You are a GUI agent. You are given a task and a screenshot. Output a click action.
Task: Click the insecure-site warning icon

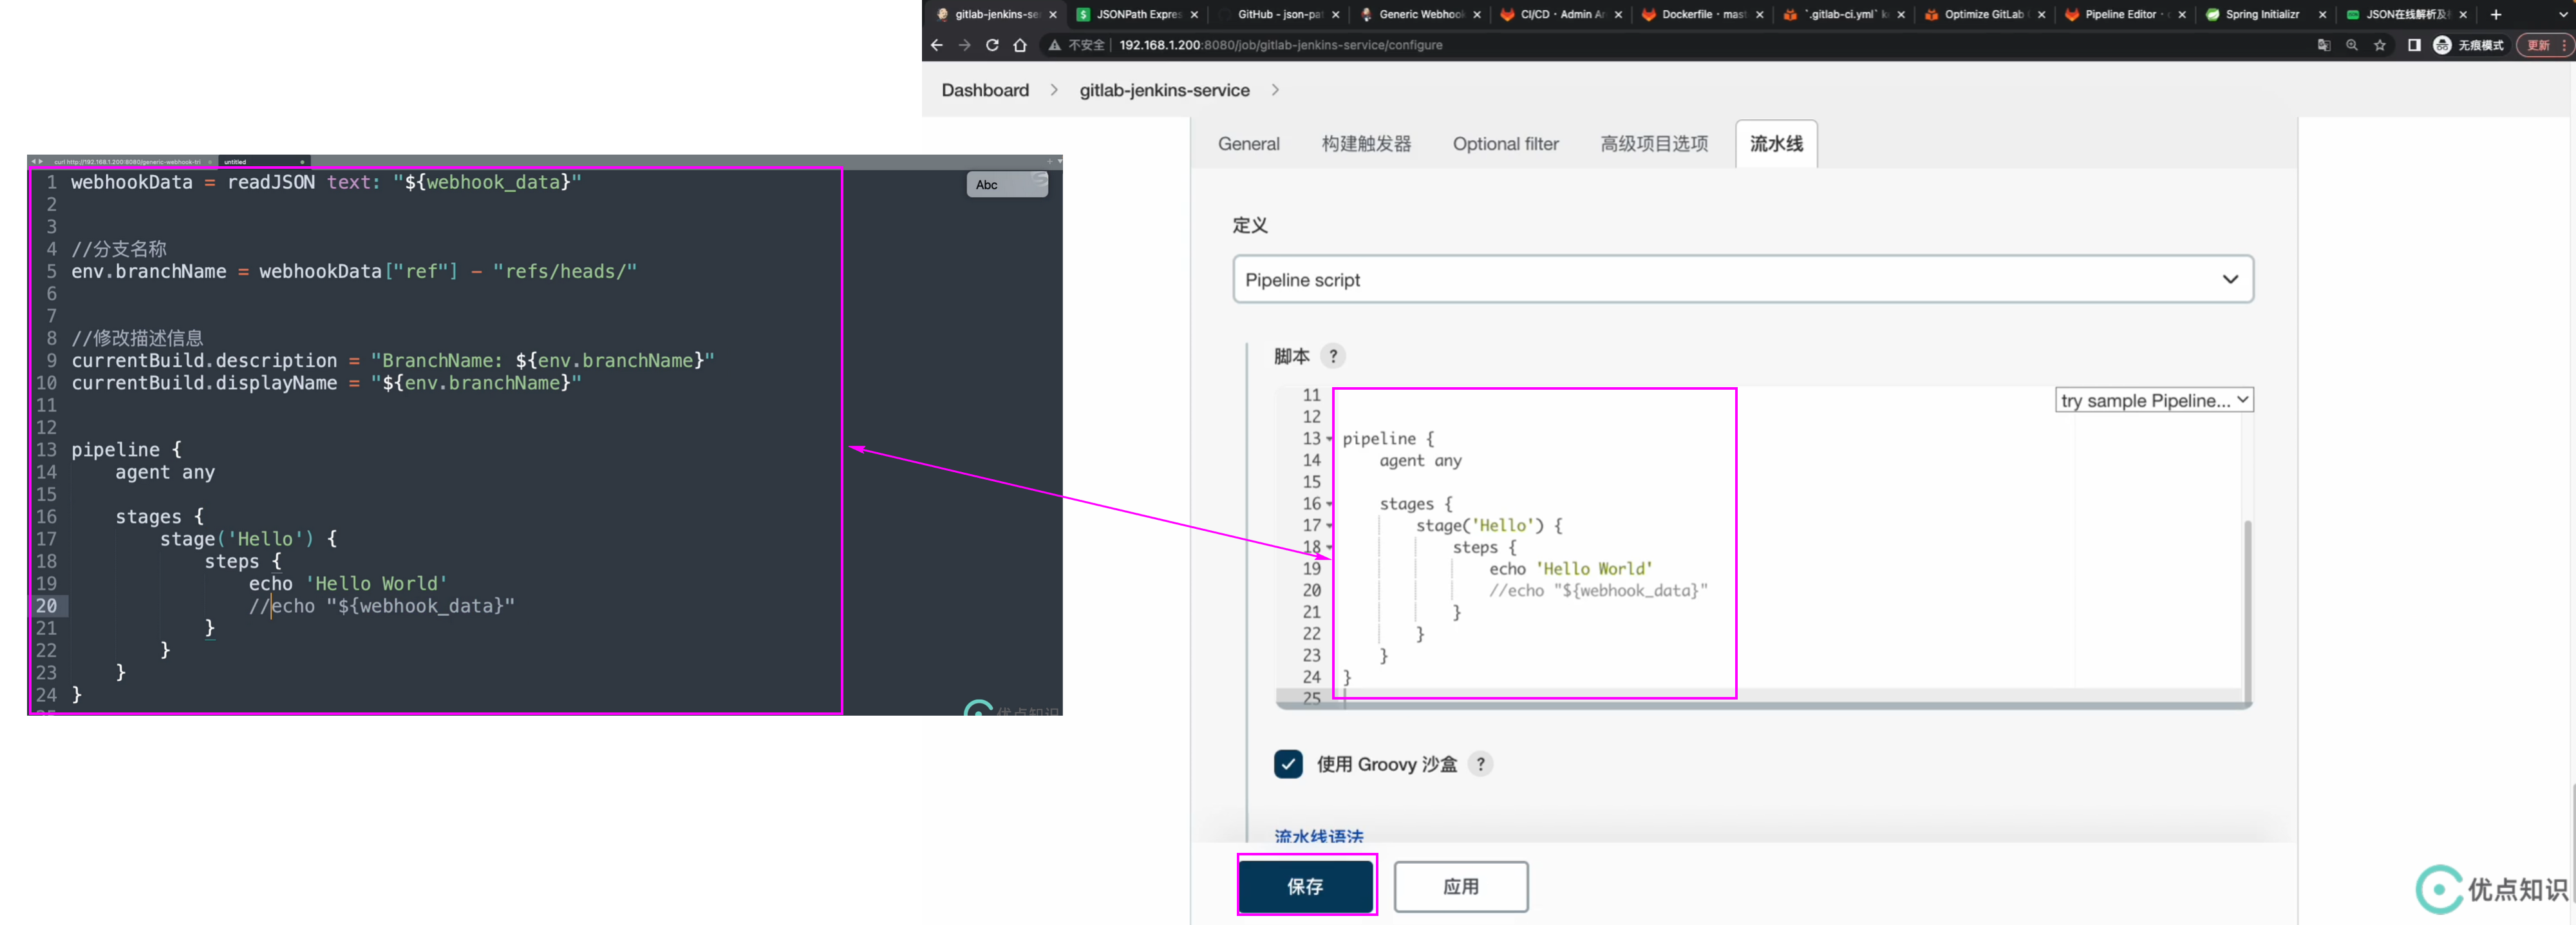(1054, 45)
